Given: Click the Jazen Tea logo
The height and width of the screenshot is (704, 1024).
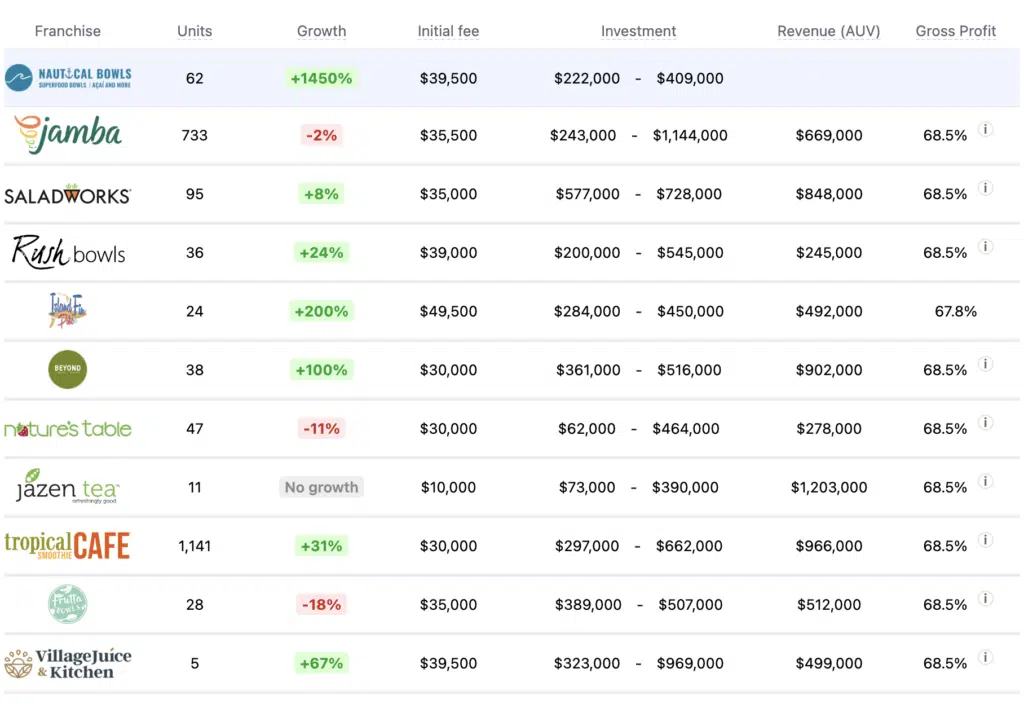Looking at the screenshot, I should pyautogui.click(x=67, y=487).
